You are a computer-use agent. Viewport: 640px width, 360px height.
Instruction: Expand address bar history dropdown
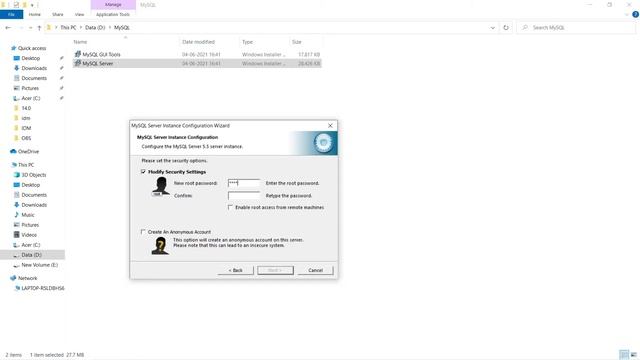click(493, 28)
